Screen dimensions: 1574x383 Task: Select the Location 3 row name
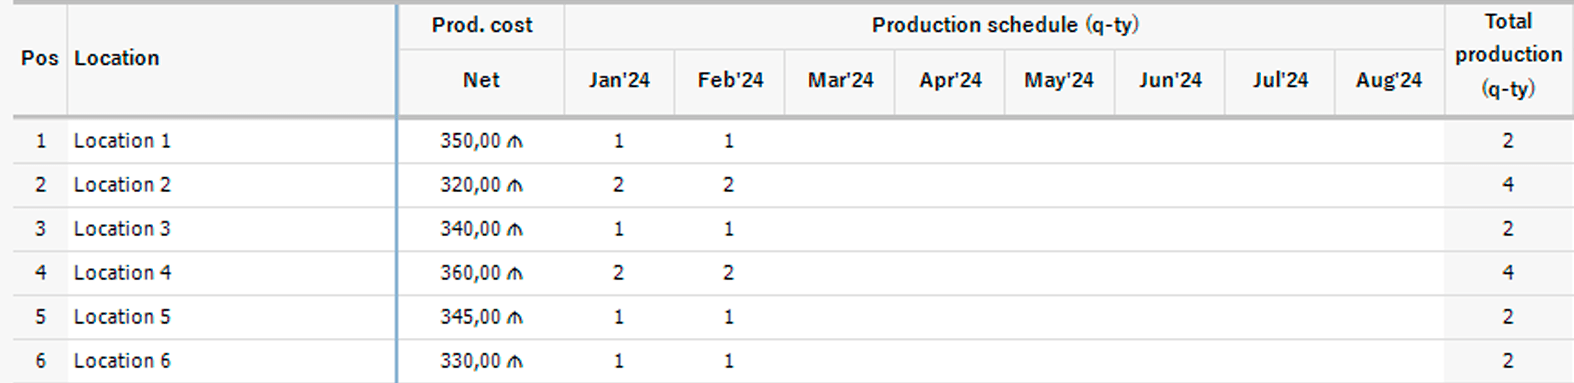point(122,229)
